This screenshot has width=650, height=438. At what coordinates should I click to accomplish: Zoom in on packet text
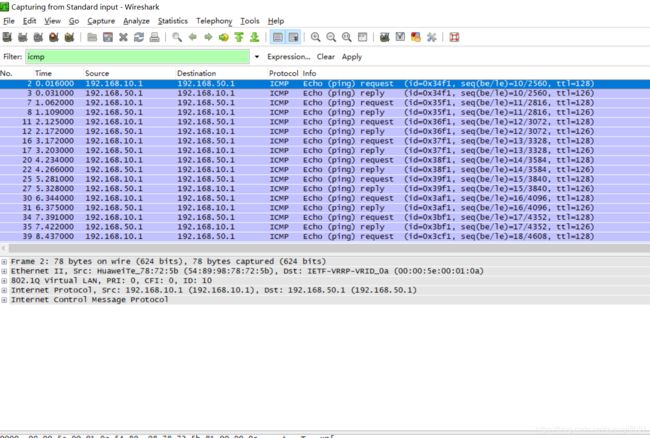coord(315,37)
